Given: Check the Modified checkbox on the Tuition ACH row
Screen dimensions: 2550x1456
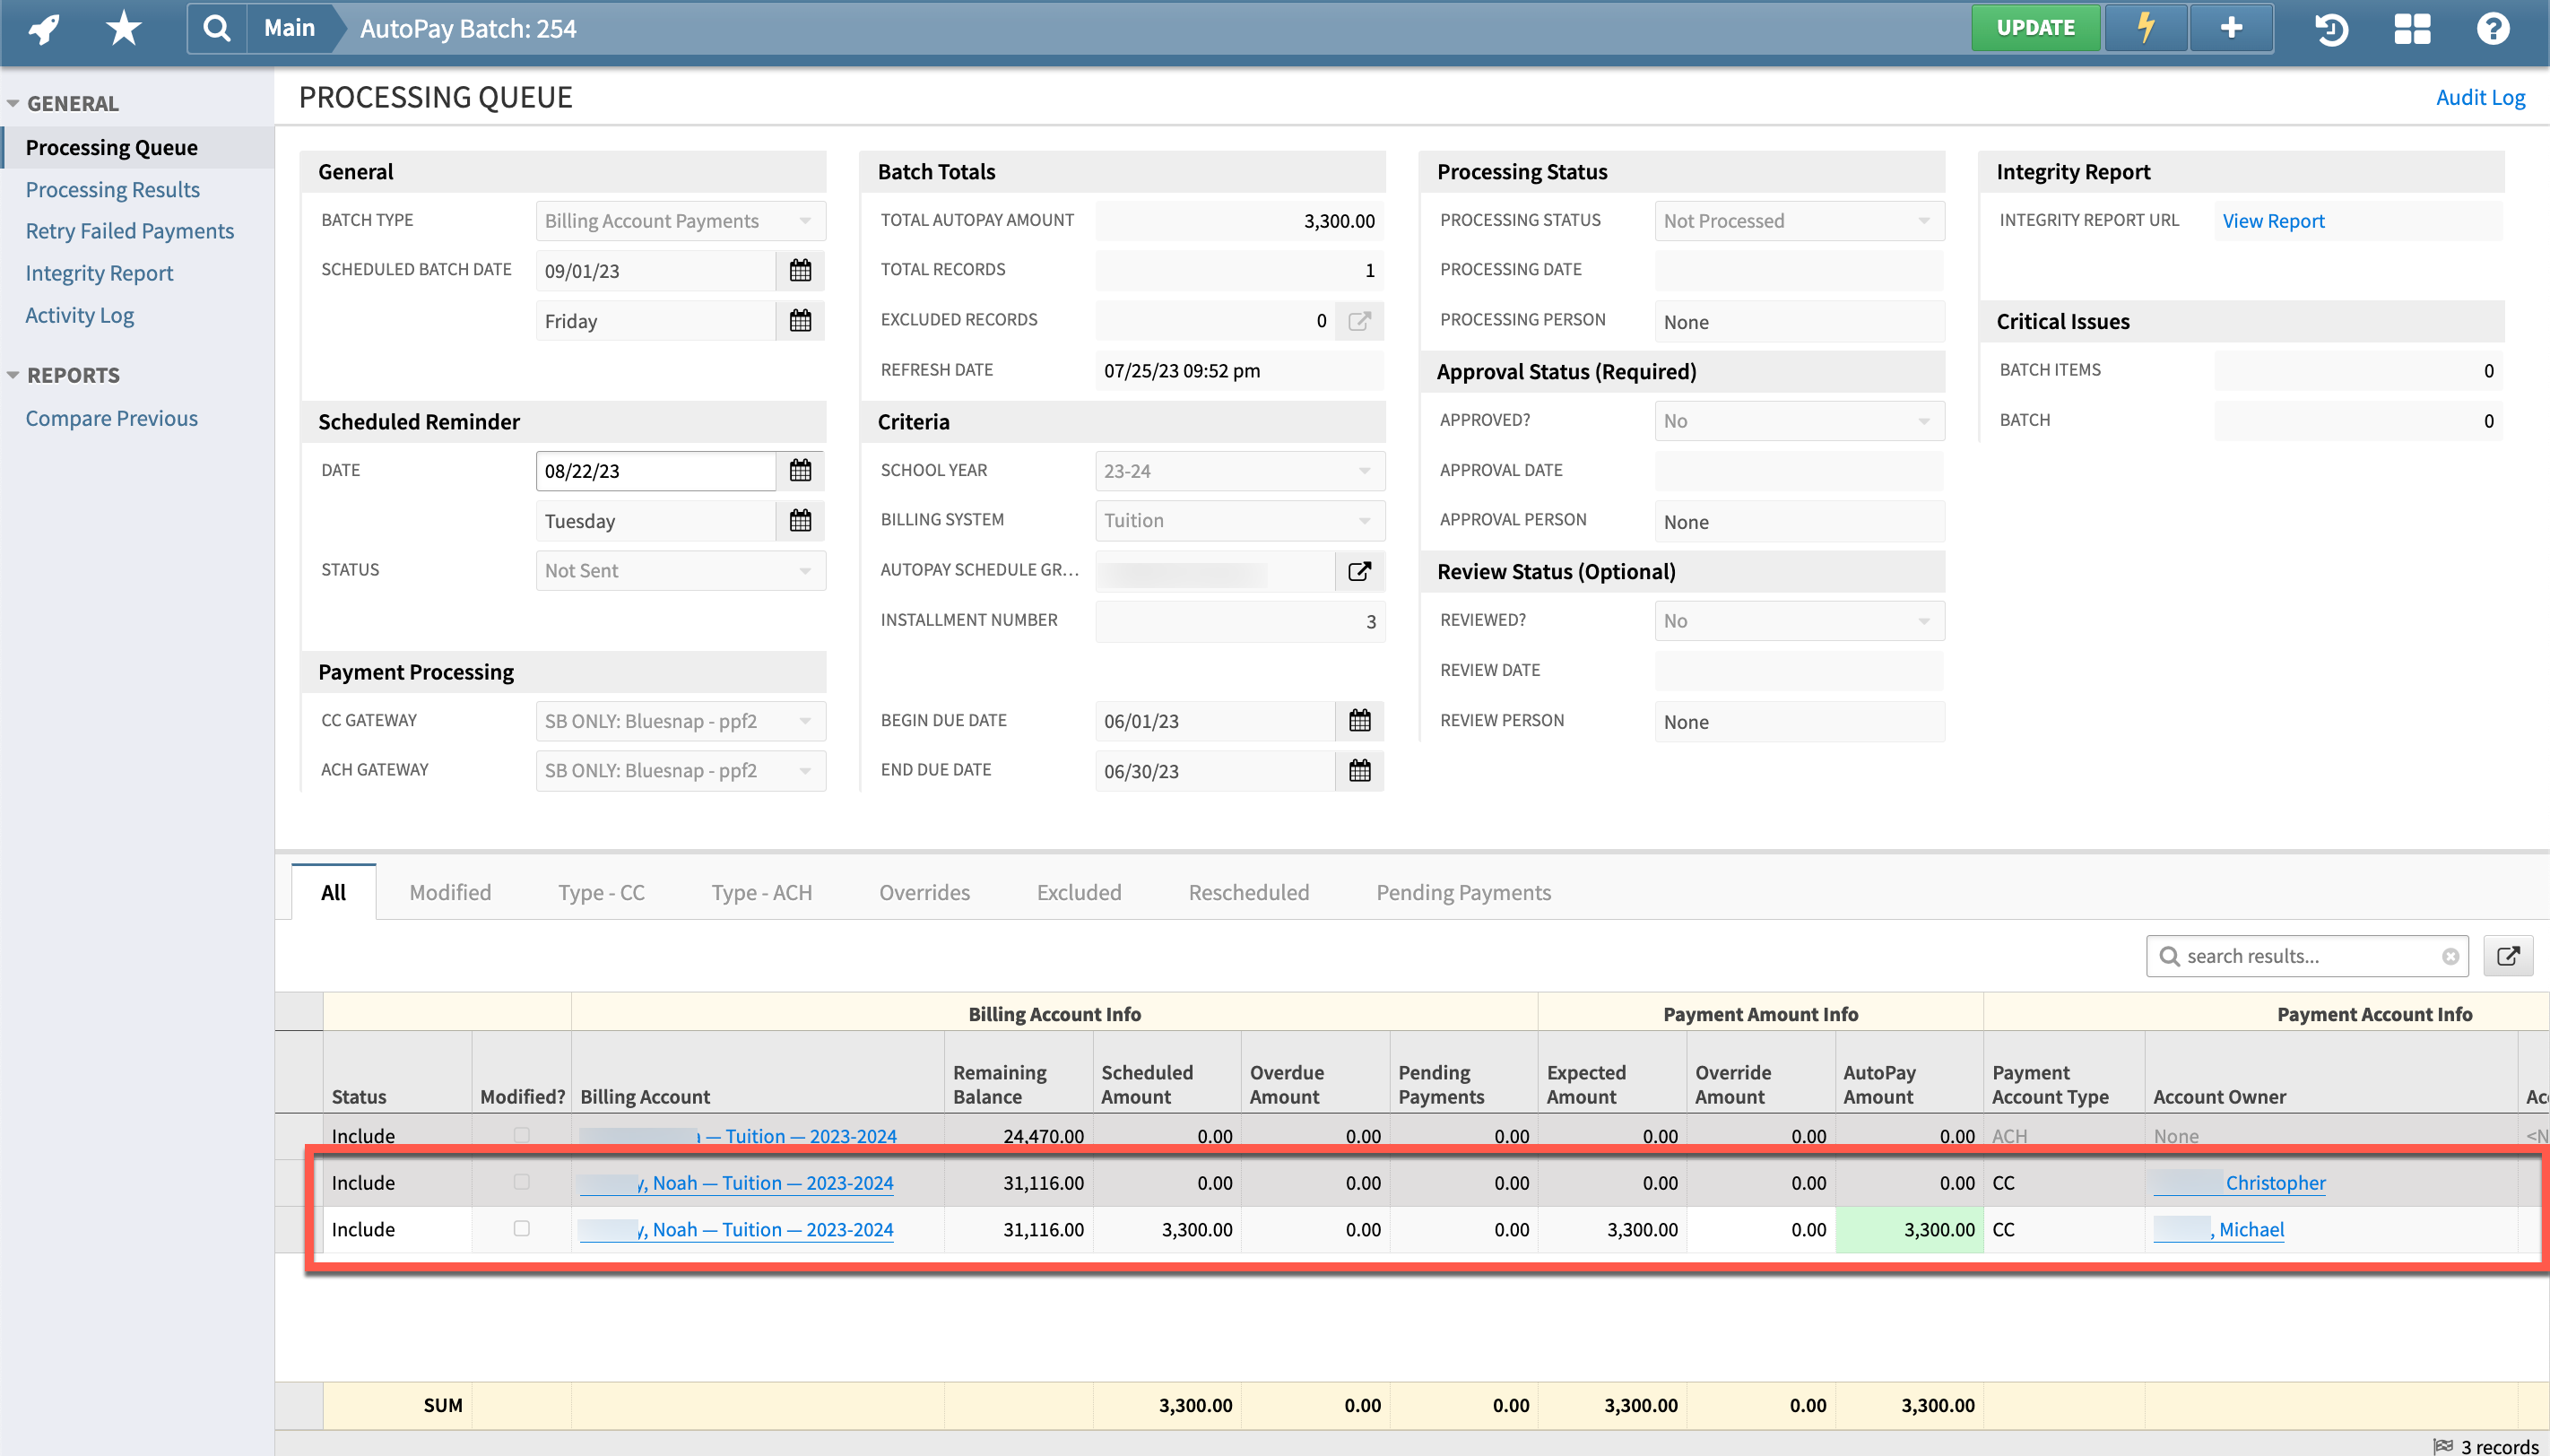Looking at the screenshot, I should coord(520,1135).
